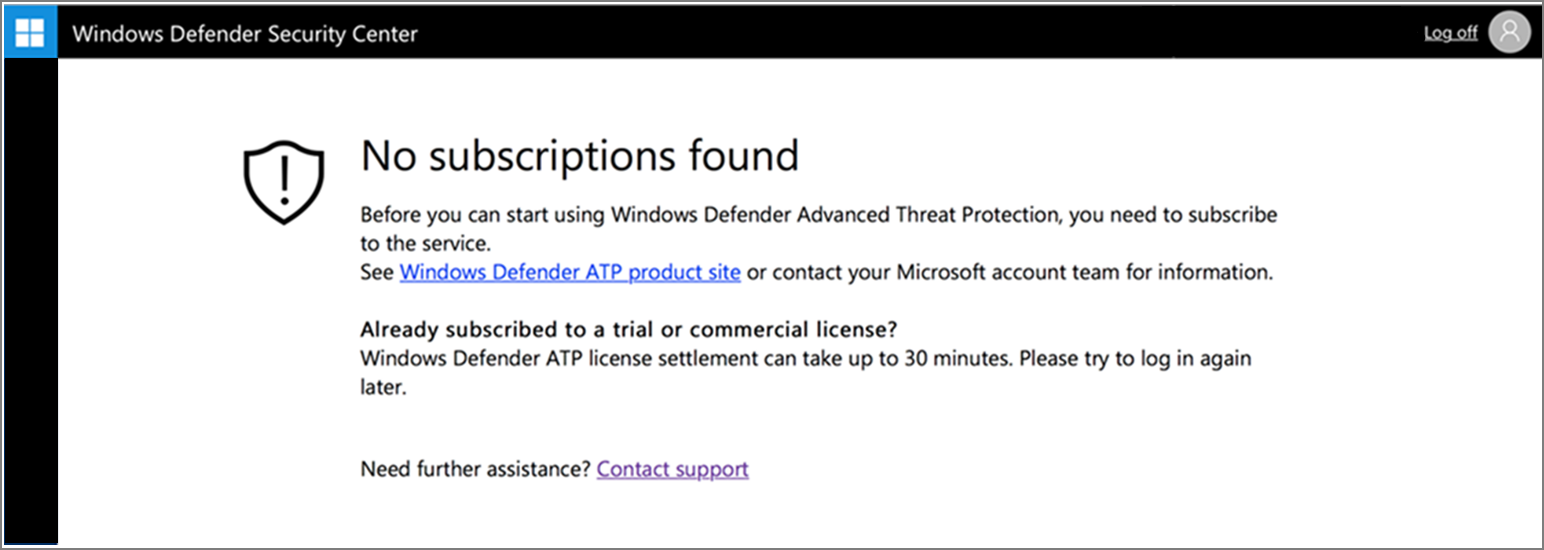Open the user account avatar
This screenshot has width=1544, height=550.
pos(1509,33)
